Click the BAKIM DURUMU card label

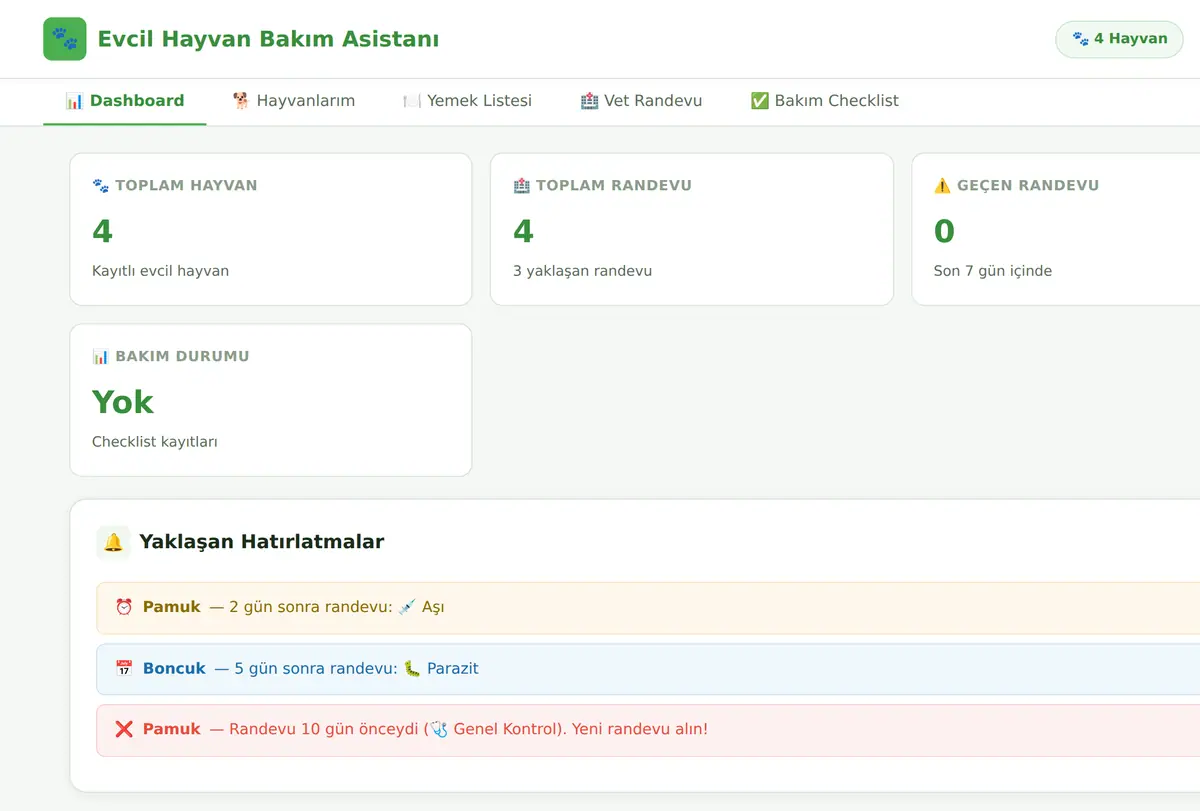[182, 356]
